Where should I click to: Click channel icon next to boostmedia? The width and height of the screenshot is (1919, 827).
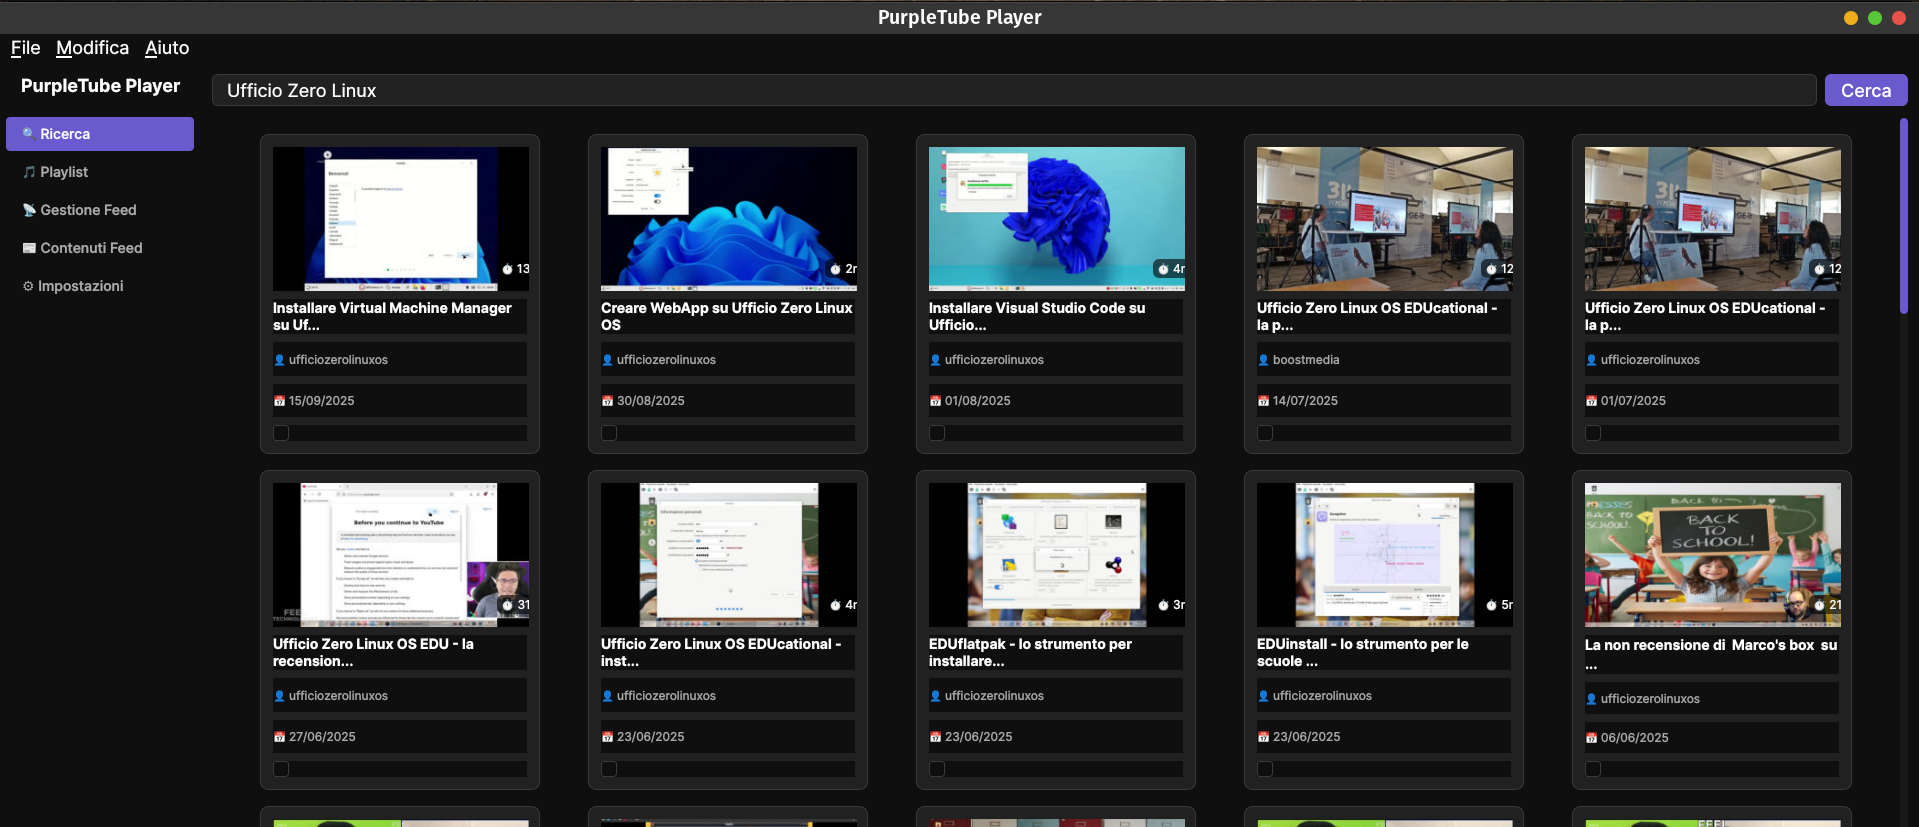pyautogui.click(x=1264, y=360)
